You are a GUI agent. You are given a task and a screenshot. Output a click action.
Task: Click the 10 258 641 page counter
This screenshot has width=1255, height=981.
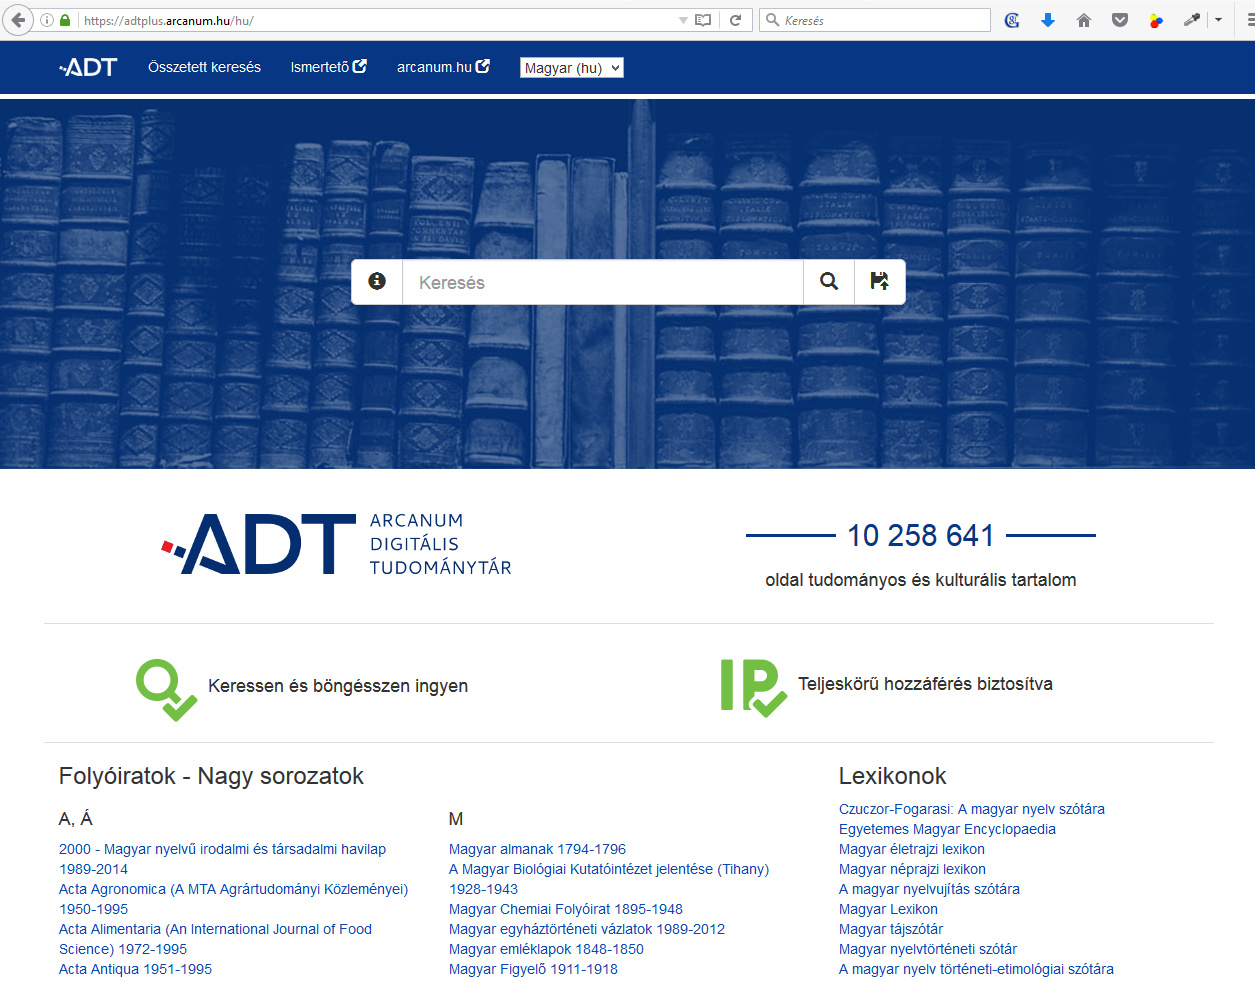(921, 536)
